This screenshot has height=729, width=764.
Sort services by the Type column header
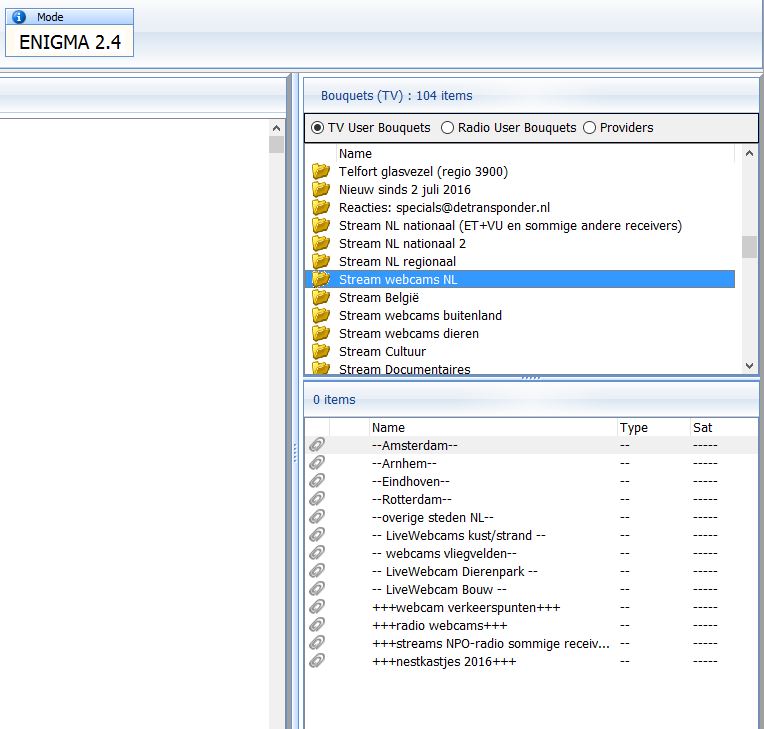pos(634,427)
